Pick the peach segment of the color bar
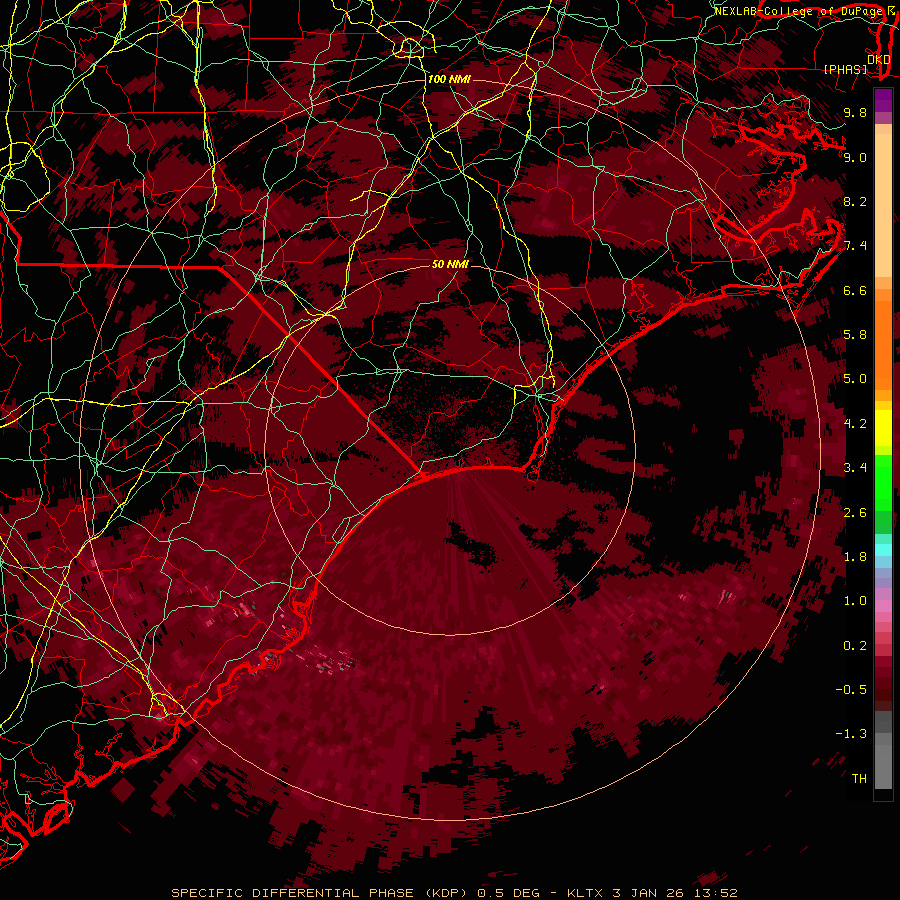 883,201
